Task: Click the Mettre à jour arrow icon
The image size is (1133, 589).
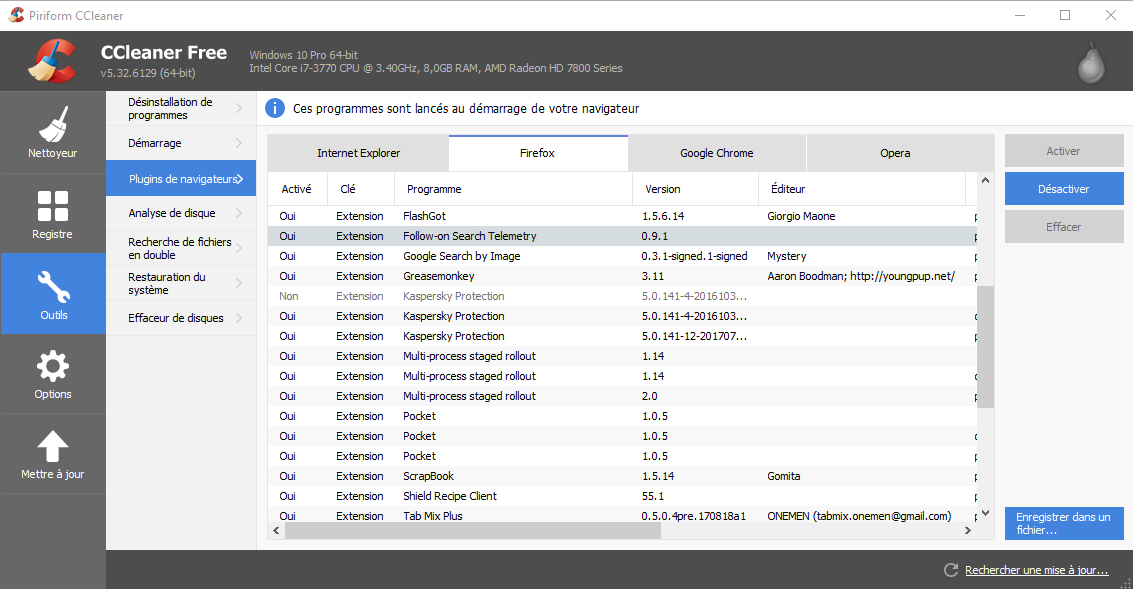Action: pos(53,446)
